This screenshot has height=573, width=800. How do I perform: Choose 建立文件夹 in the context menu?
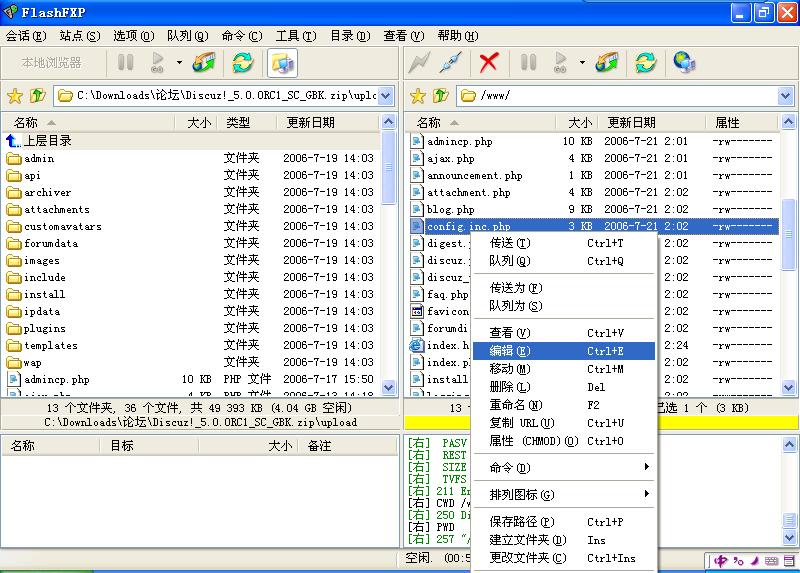(564, 540)
